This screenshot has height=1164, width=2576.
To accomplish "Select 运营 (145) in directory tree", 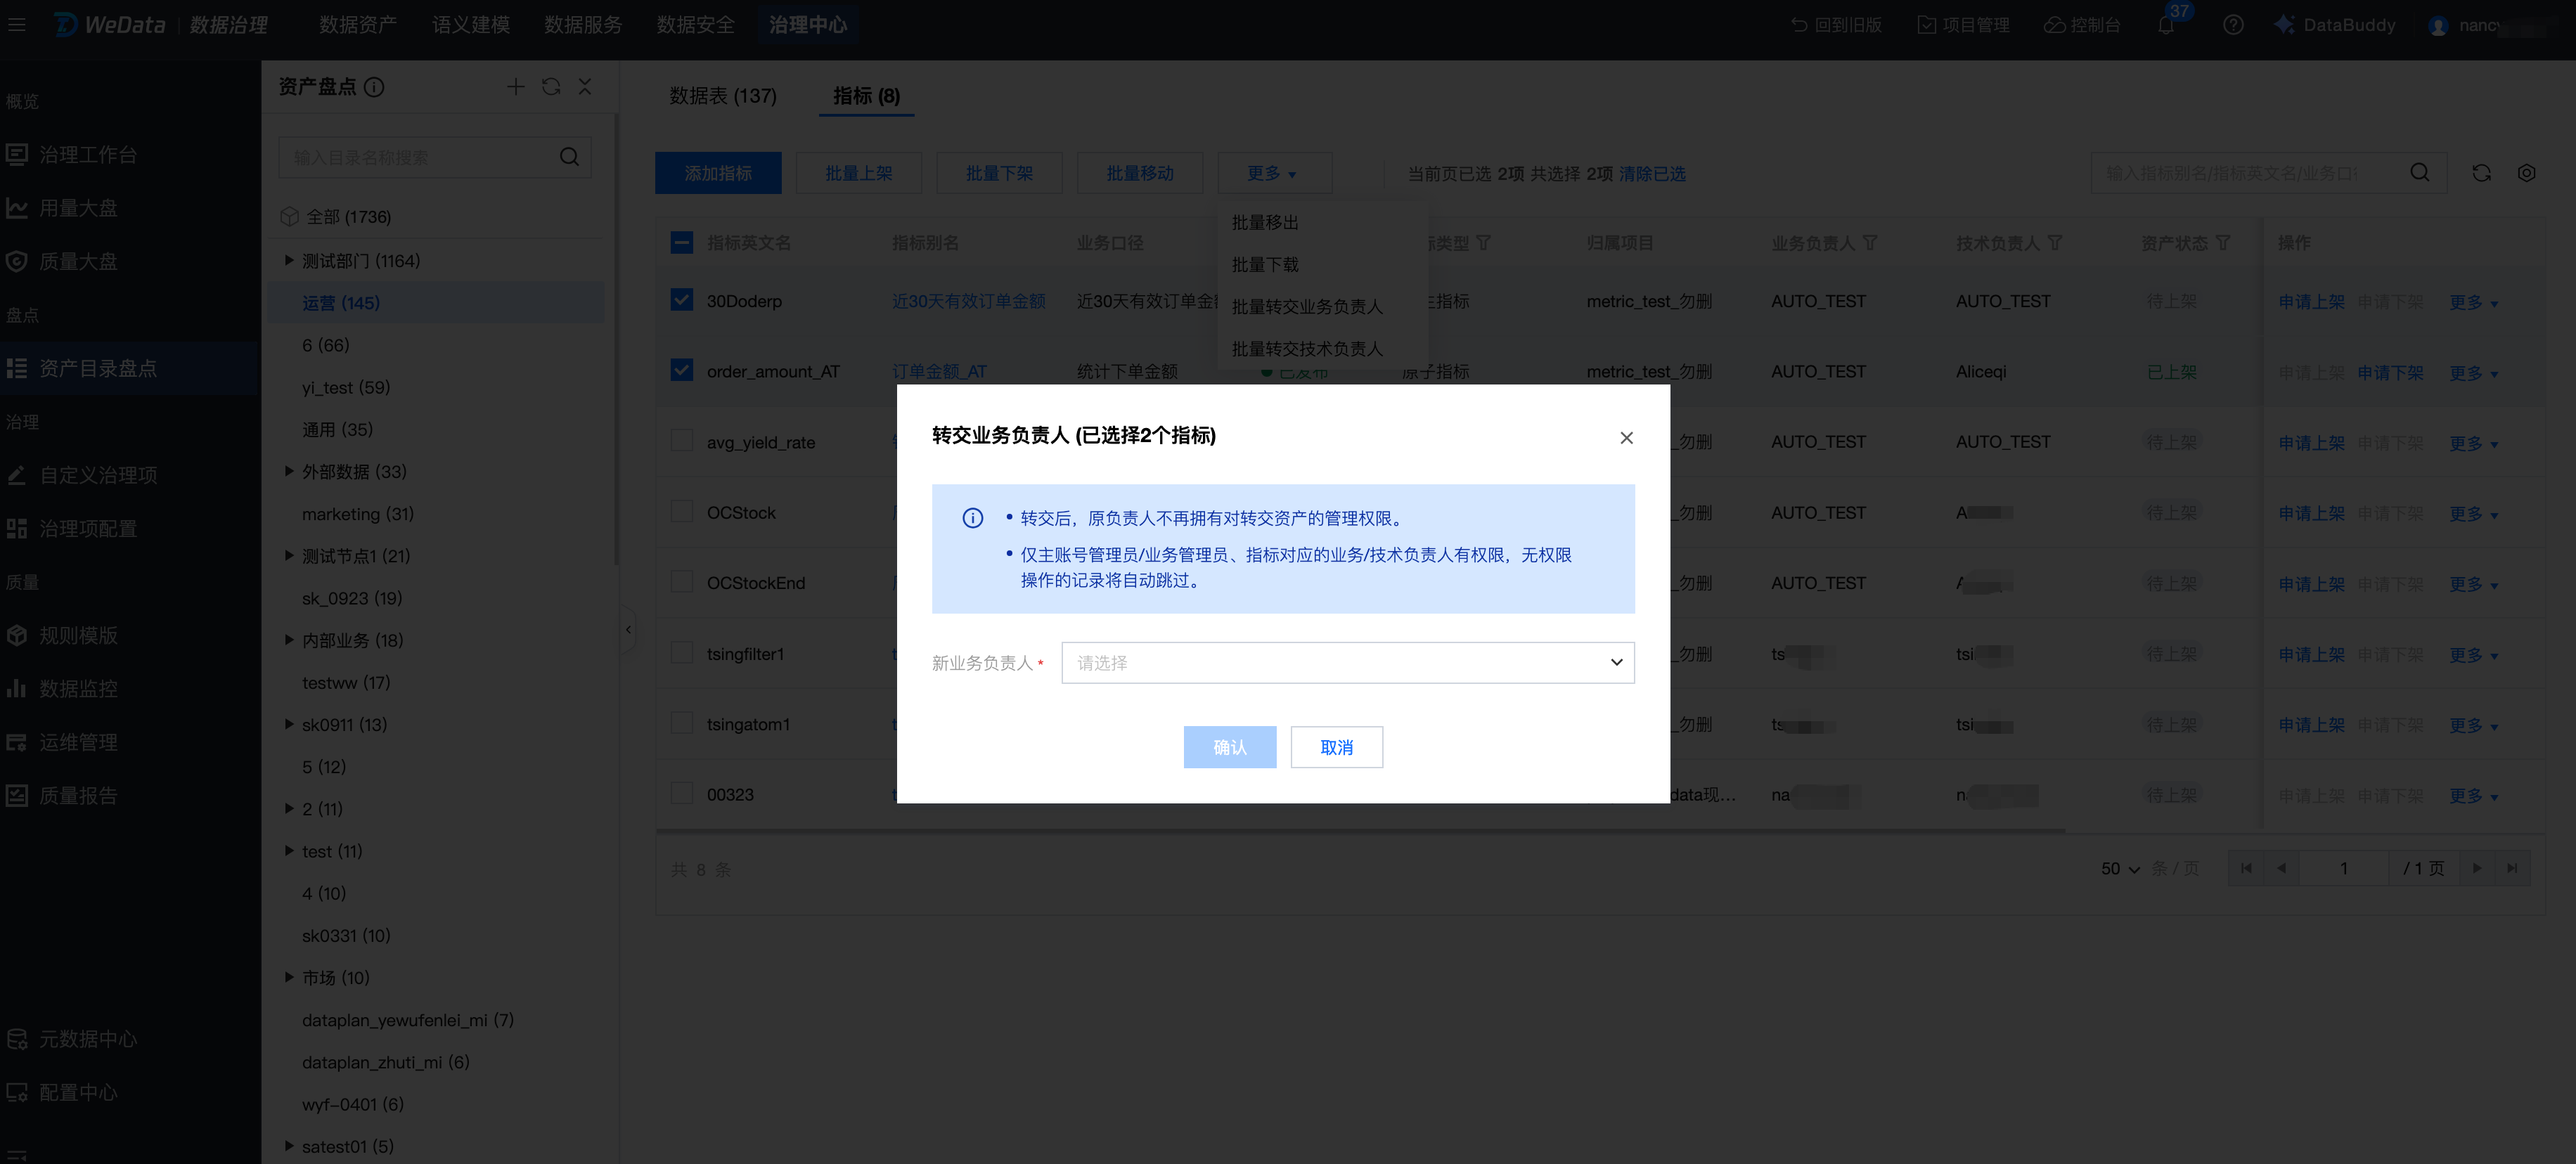I will 341,303.
